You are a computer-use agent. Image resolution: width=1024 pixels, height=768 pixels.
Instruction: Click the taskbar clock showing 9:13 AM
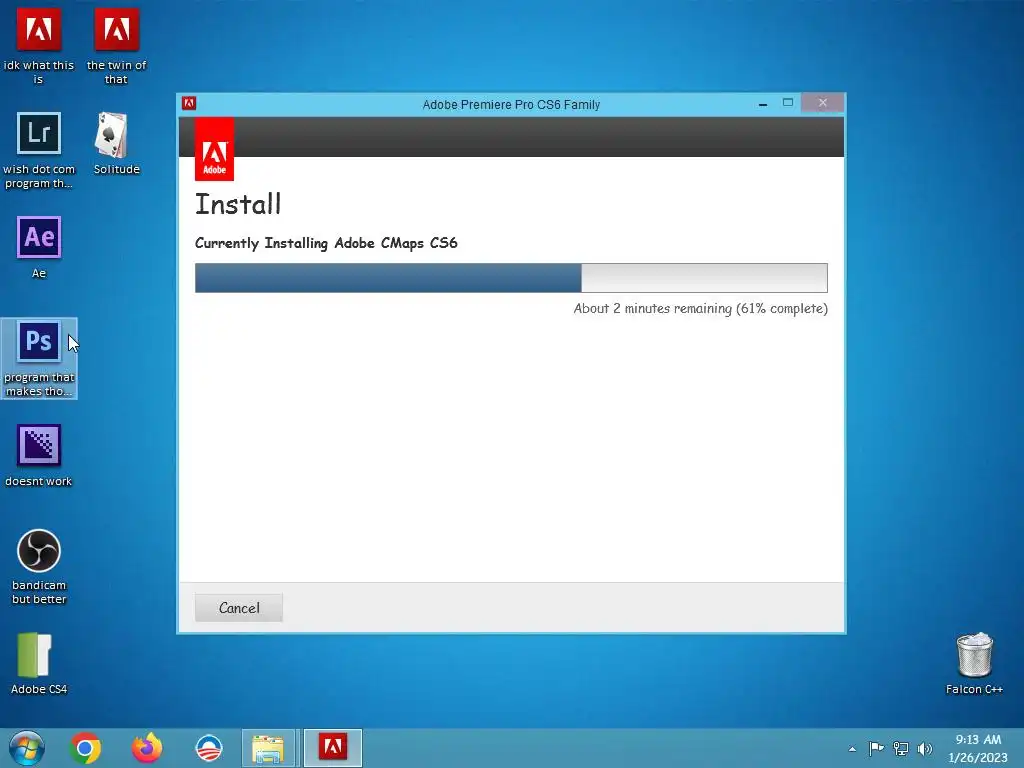[978, 748]
